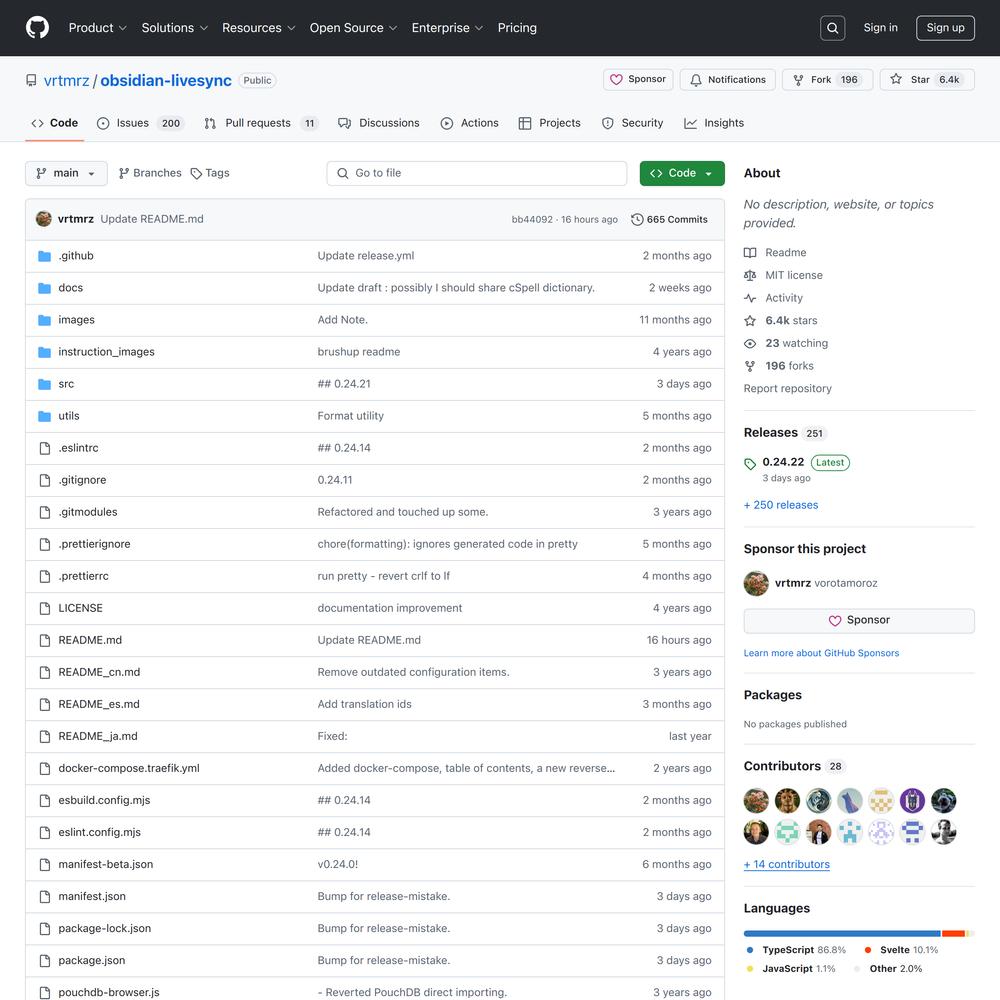
Task: Switch to the Security tab
Action: point(632,123)
